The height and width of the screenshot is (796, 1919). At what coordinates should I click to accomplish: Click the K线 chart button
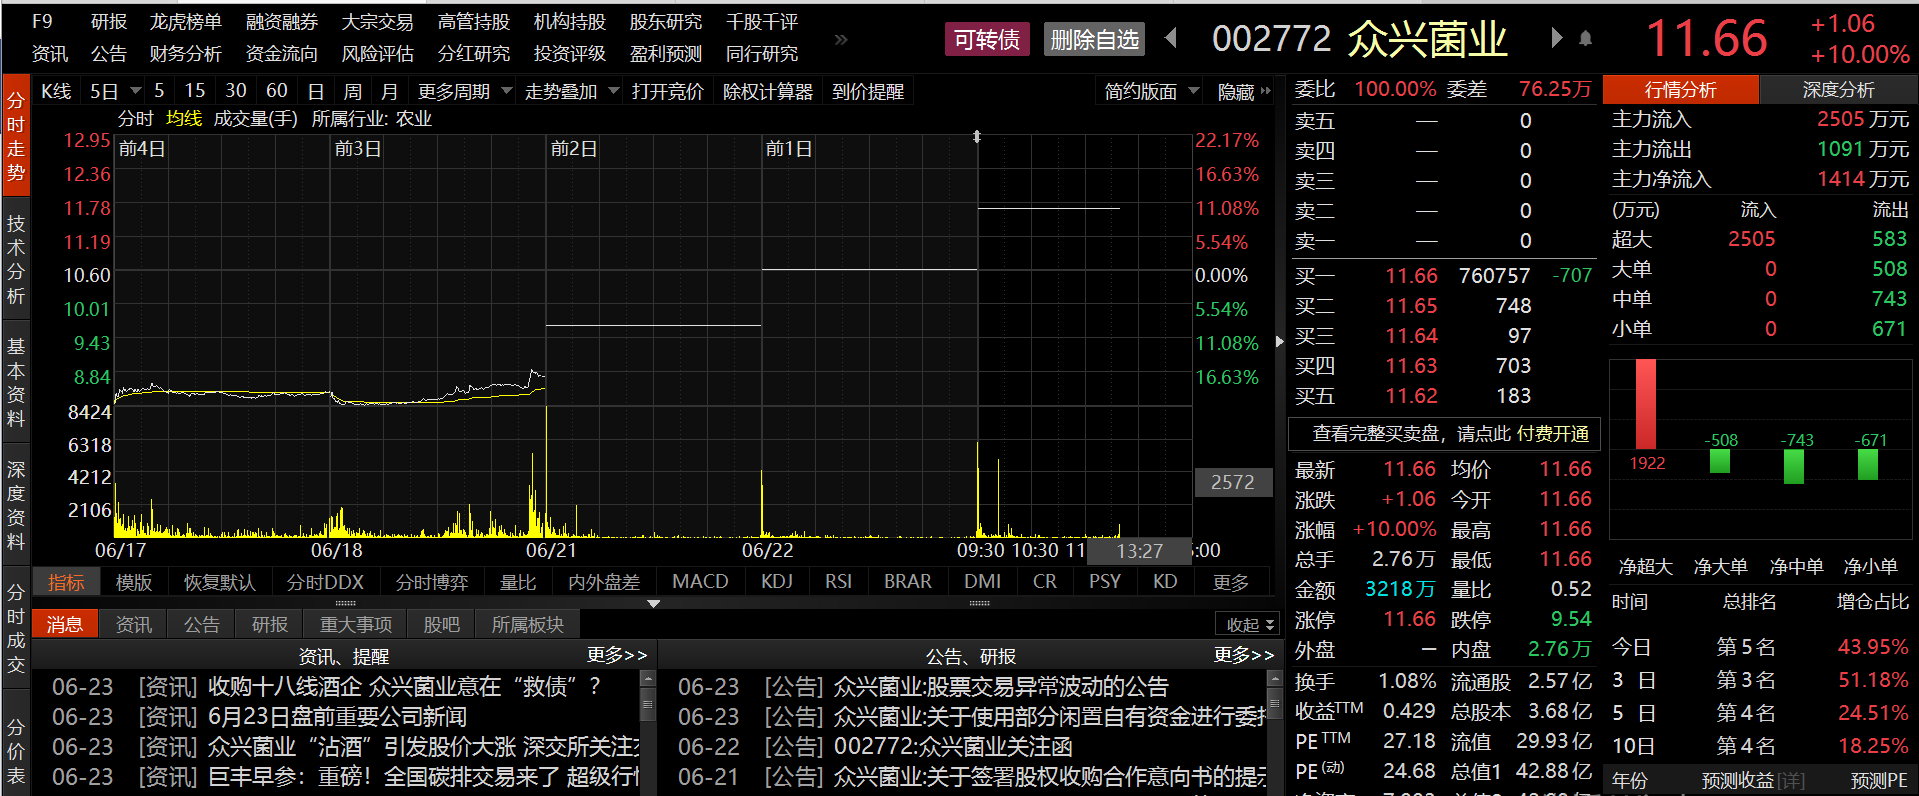coord(57,91)
